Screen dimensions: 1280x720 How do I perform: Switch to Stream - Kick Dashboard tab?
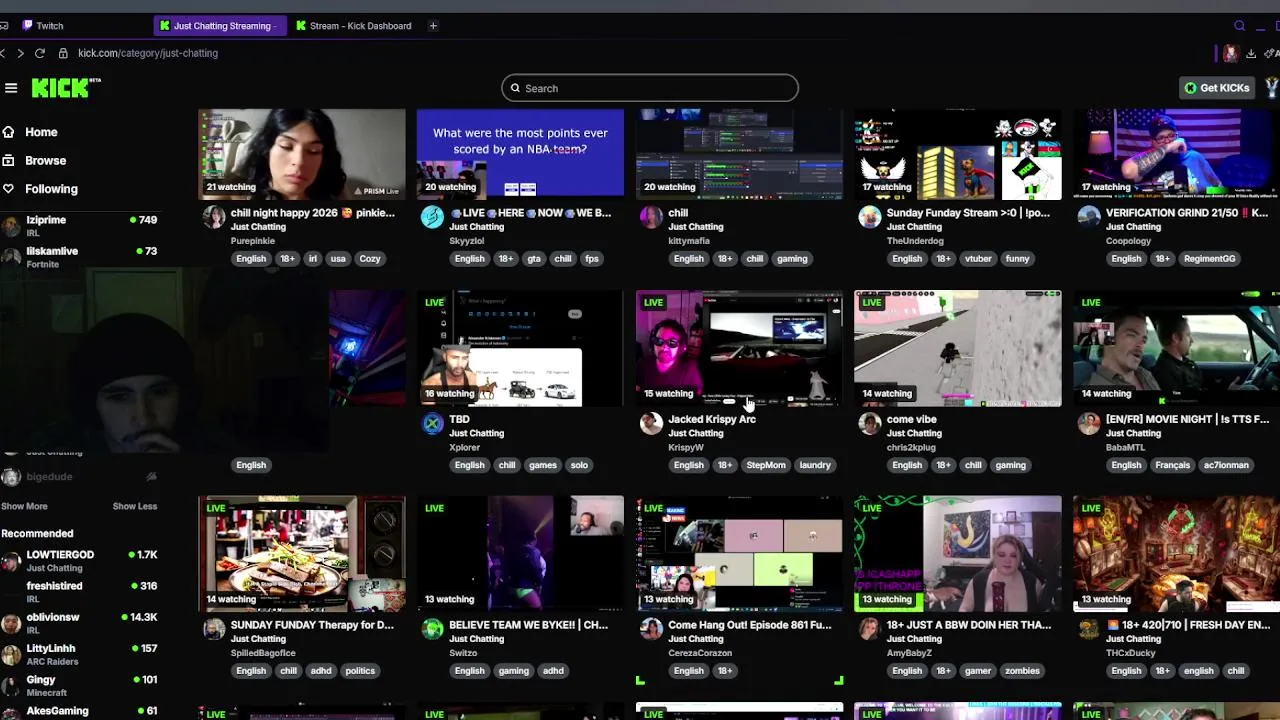[x=355, y=26]
